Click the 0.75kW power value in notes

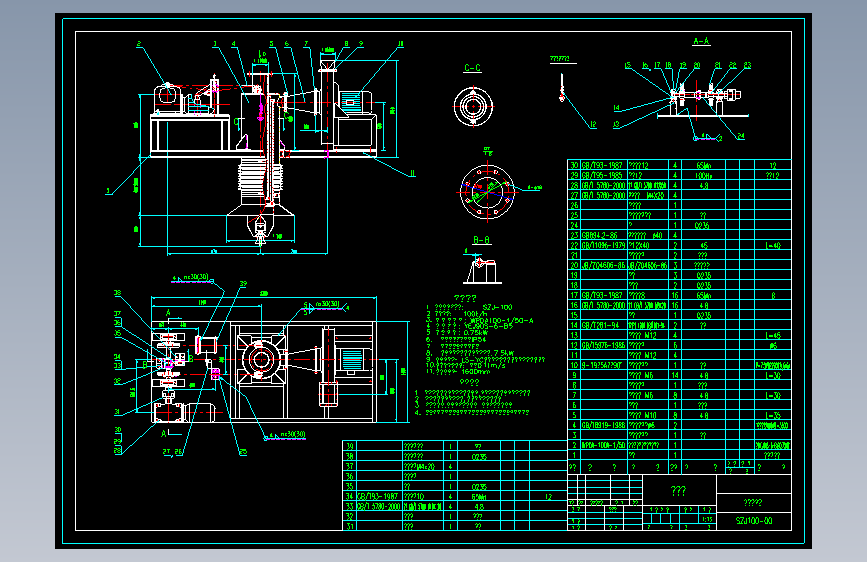coord(477,333)
